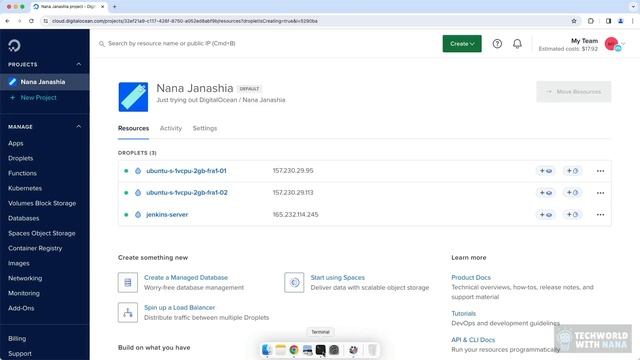Screen dimensions: 640x360
Task: Open the Product Docs link
Action: 471,278
